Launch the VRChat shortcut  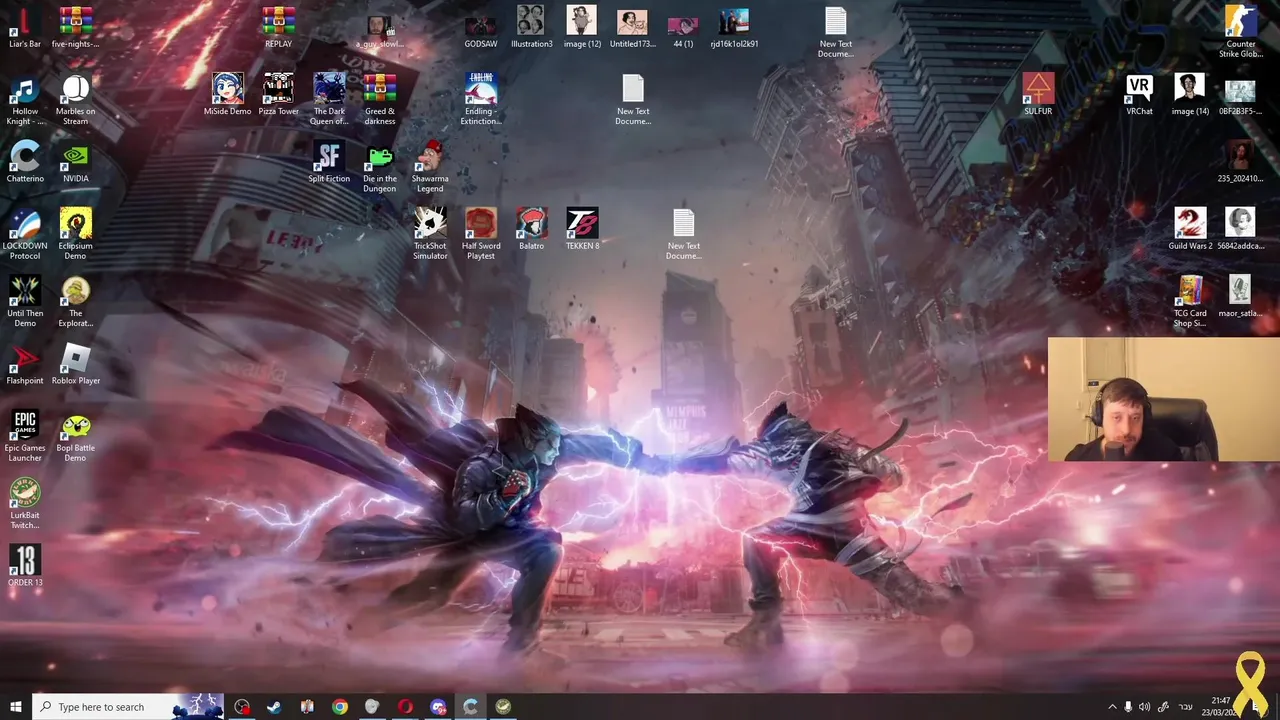[1139, 94]
